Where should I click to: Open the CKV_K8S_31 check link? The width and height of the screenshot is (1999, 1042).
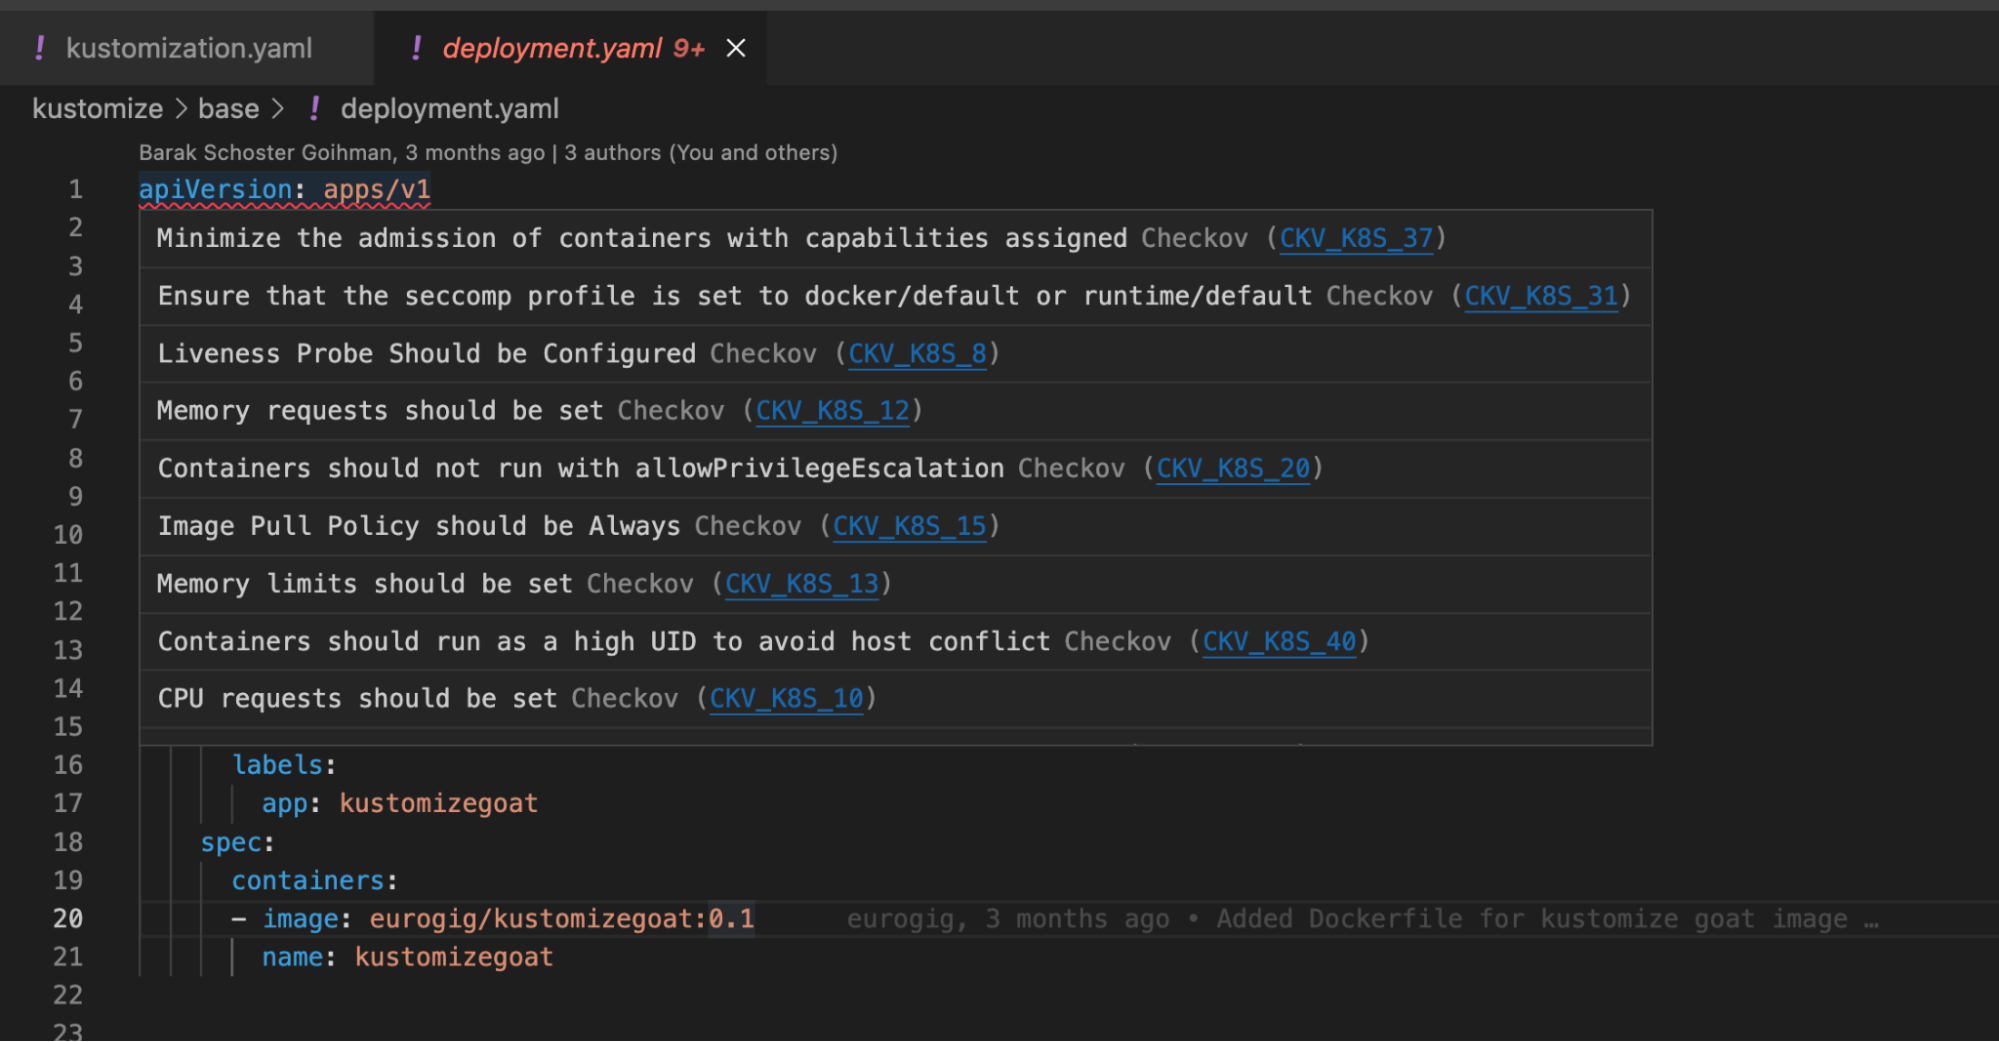[x=1541, y=296]
